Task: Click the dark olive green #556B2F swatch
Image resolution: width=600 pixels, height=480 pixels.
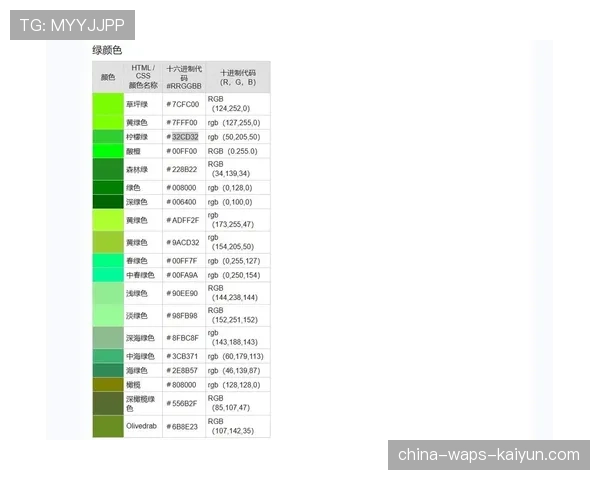Action: pyautogui.click(x=108, y=403)
